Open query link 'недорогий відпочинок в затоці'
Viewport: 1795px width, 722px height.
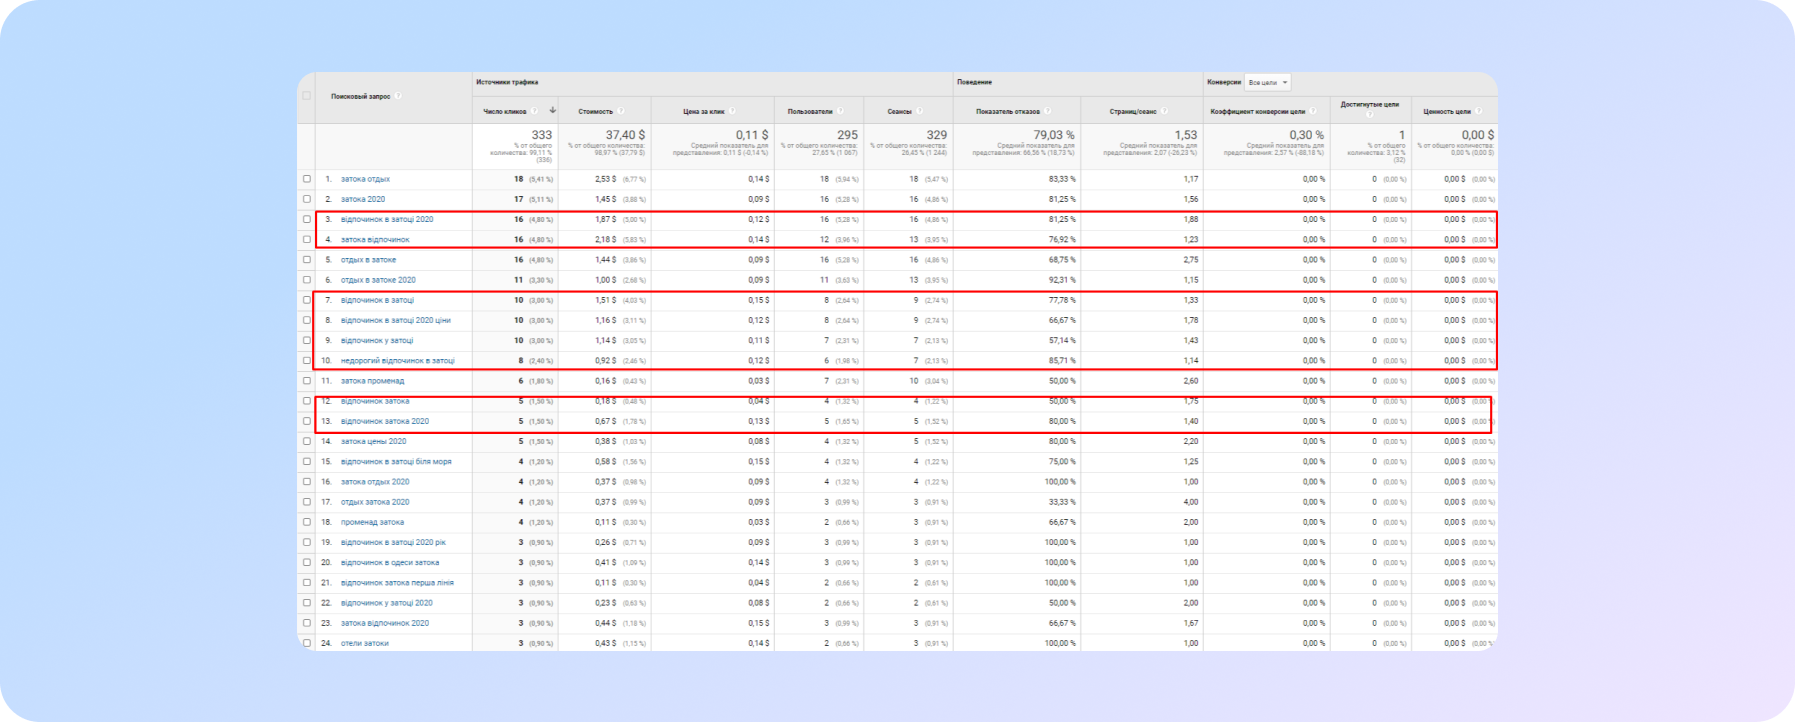pyautogui.click(x=398, y=360)
